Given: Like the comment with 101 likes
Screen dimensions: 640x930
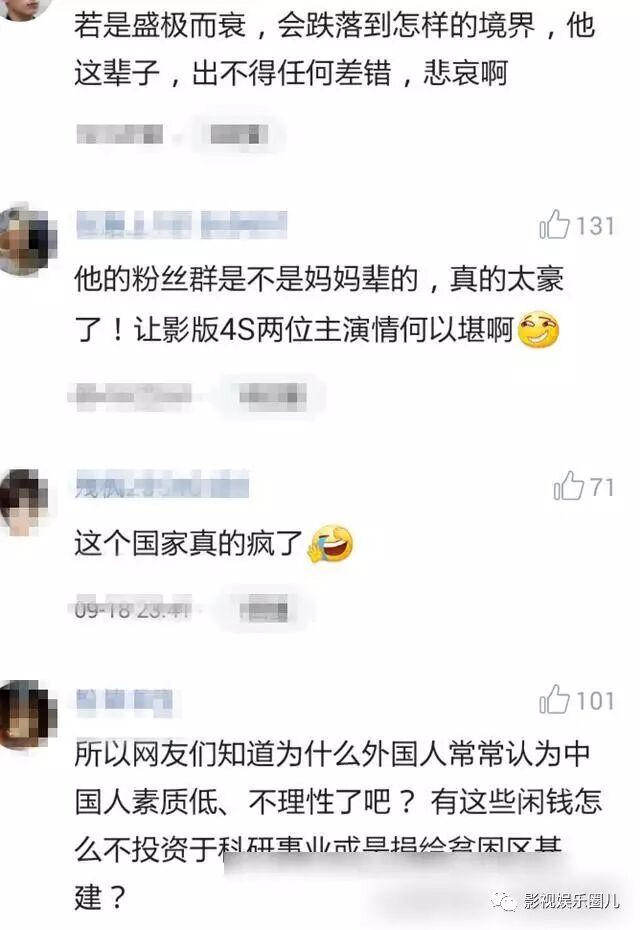Looking at the screenshot, I should pyautogui.click(x=555, y=699).
